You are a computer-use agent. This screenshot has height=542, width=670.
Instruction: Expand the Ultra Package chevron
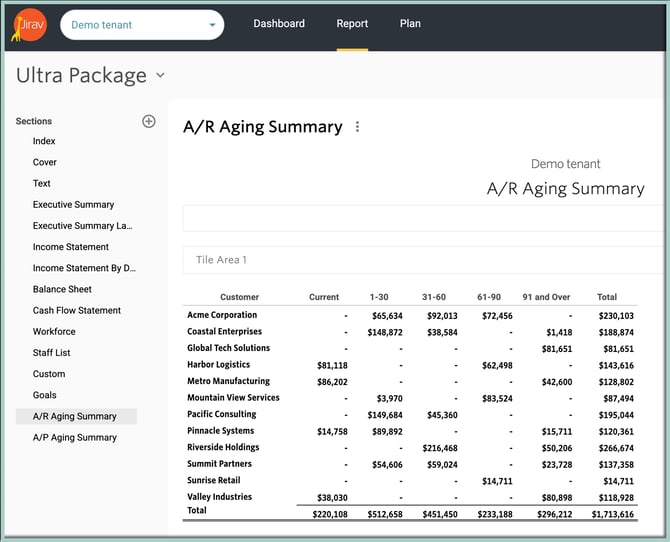[x=161, y=75]
